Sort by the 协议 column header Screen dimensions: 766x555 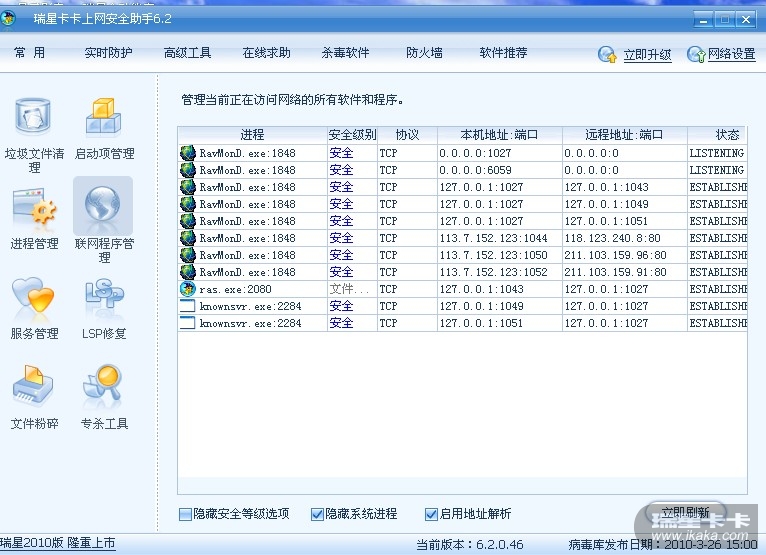[x=407, y=135]
